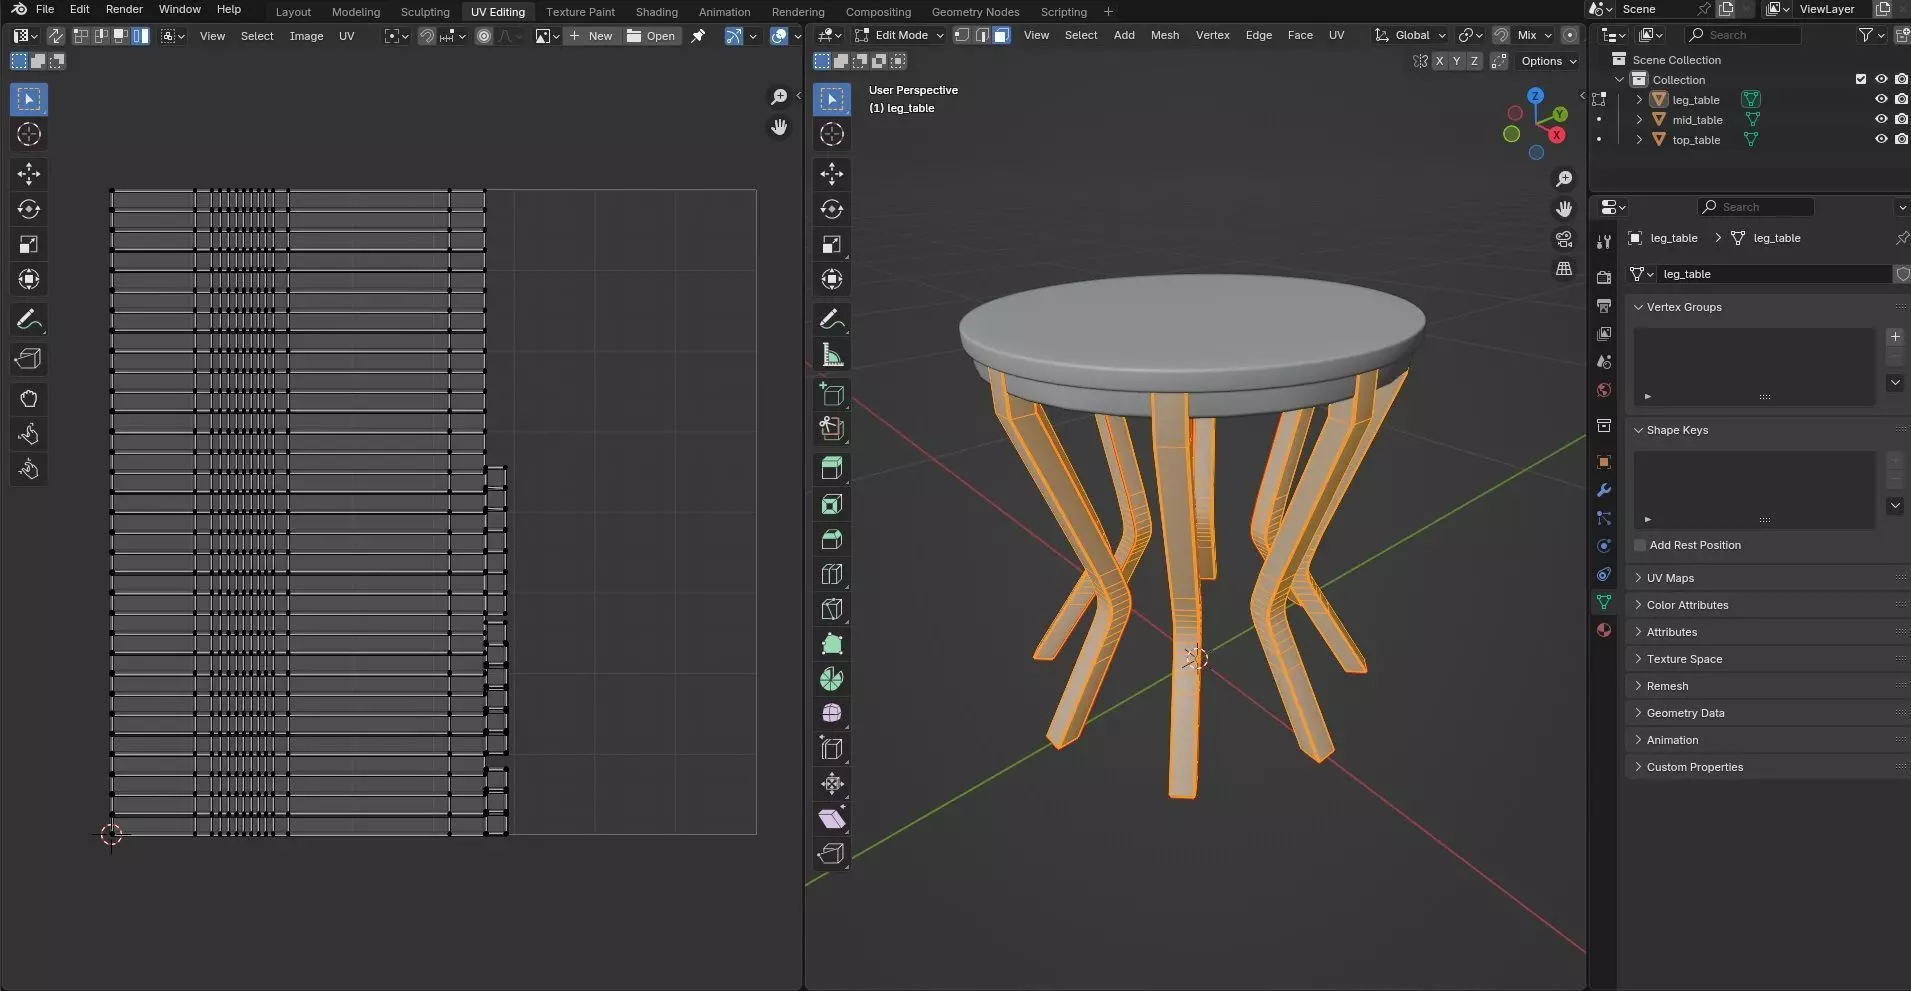Image resolution: width=1911 pixels, height=991 pixels.
Task: Select the Bevel tool
Action: tap(832, 539)
